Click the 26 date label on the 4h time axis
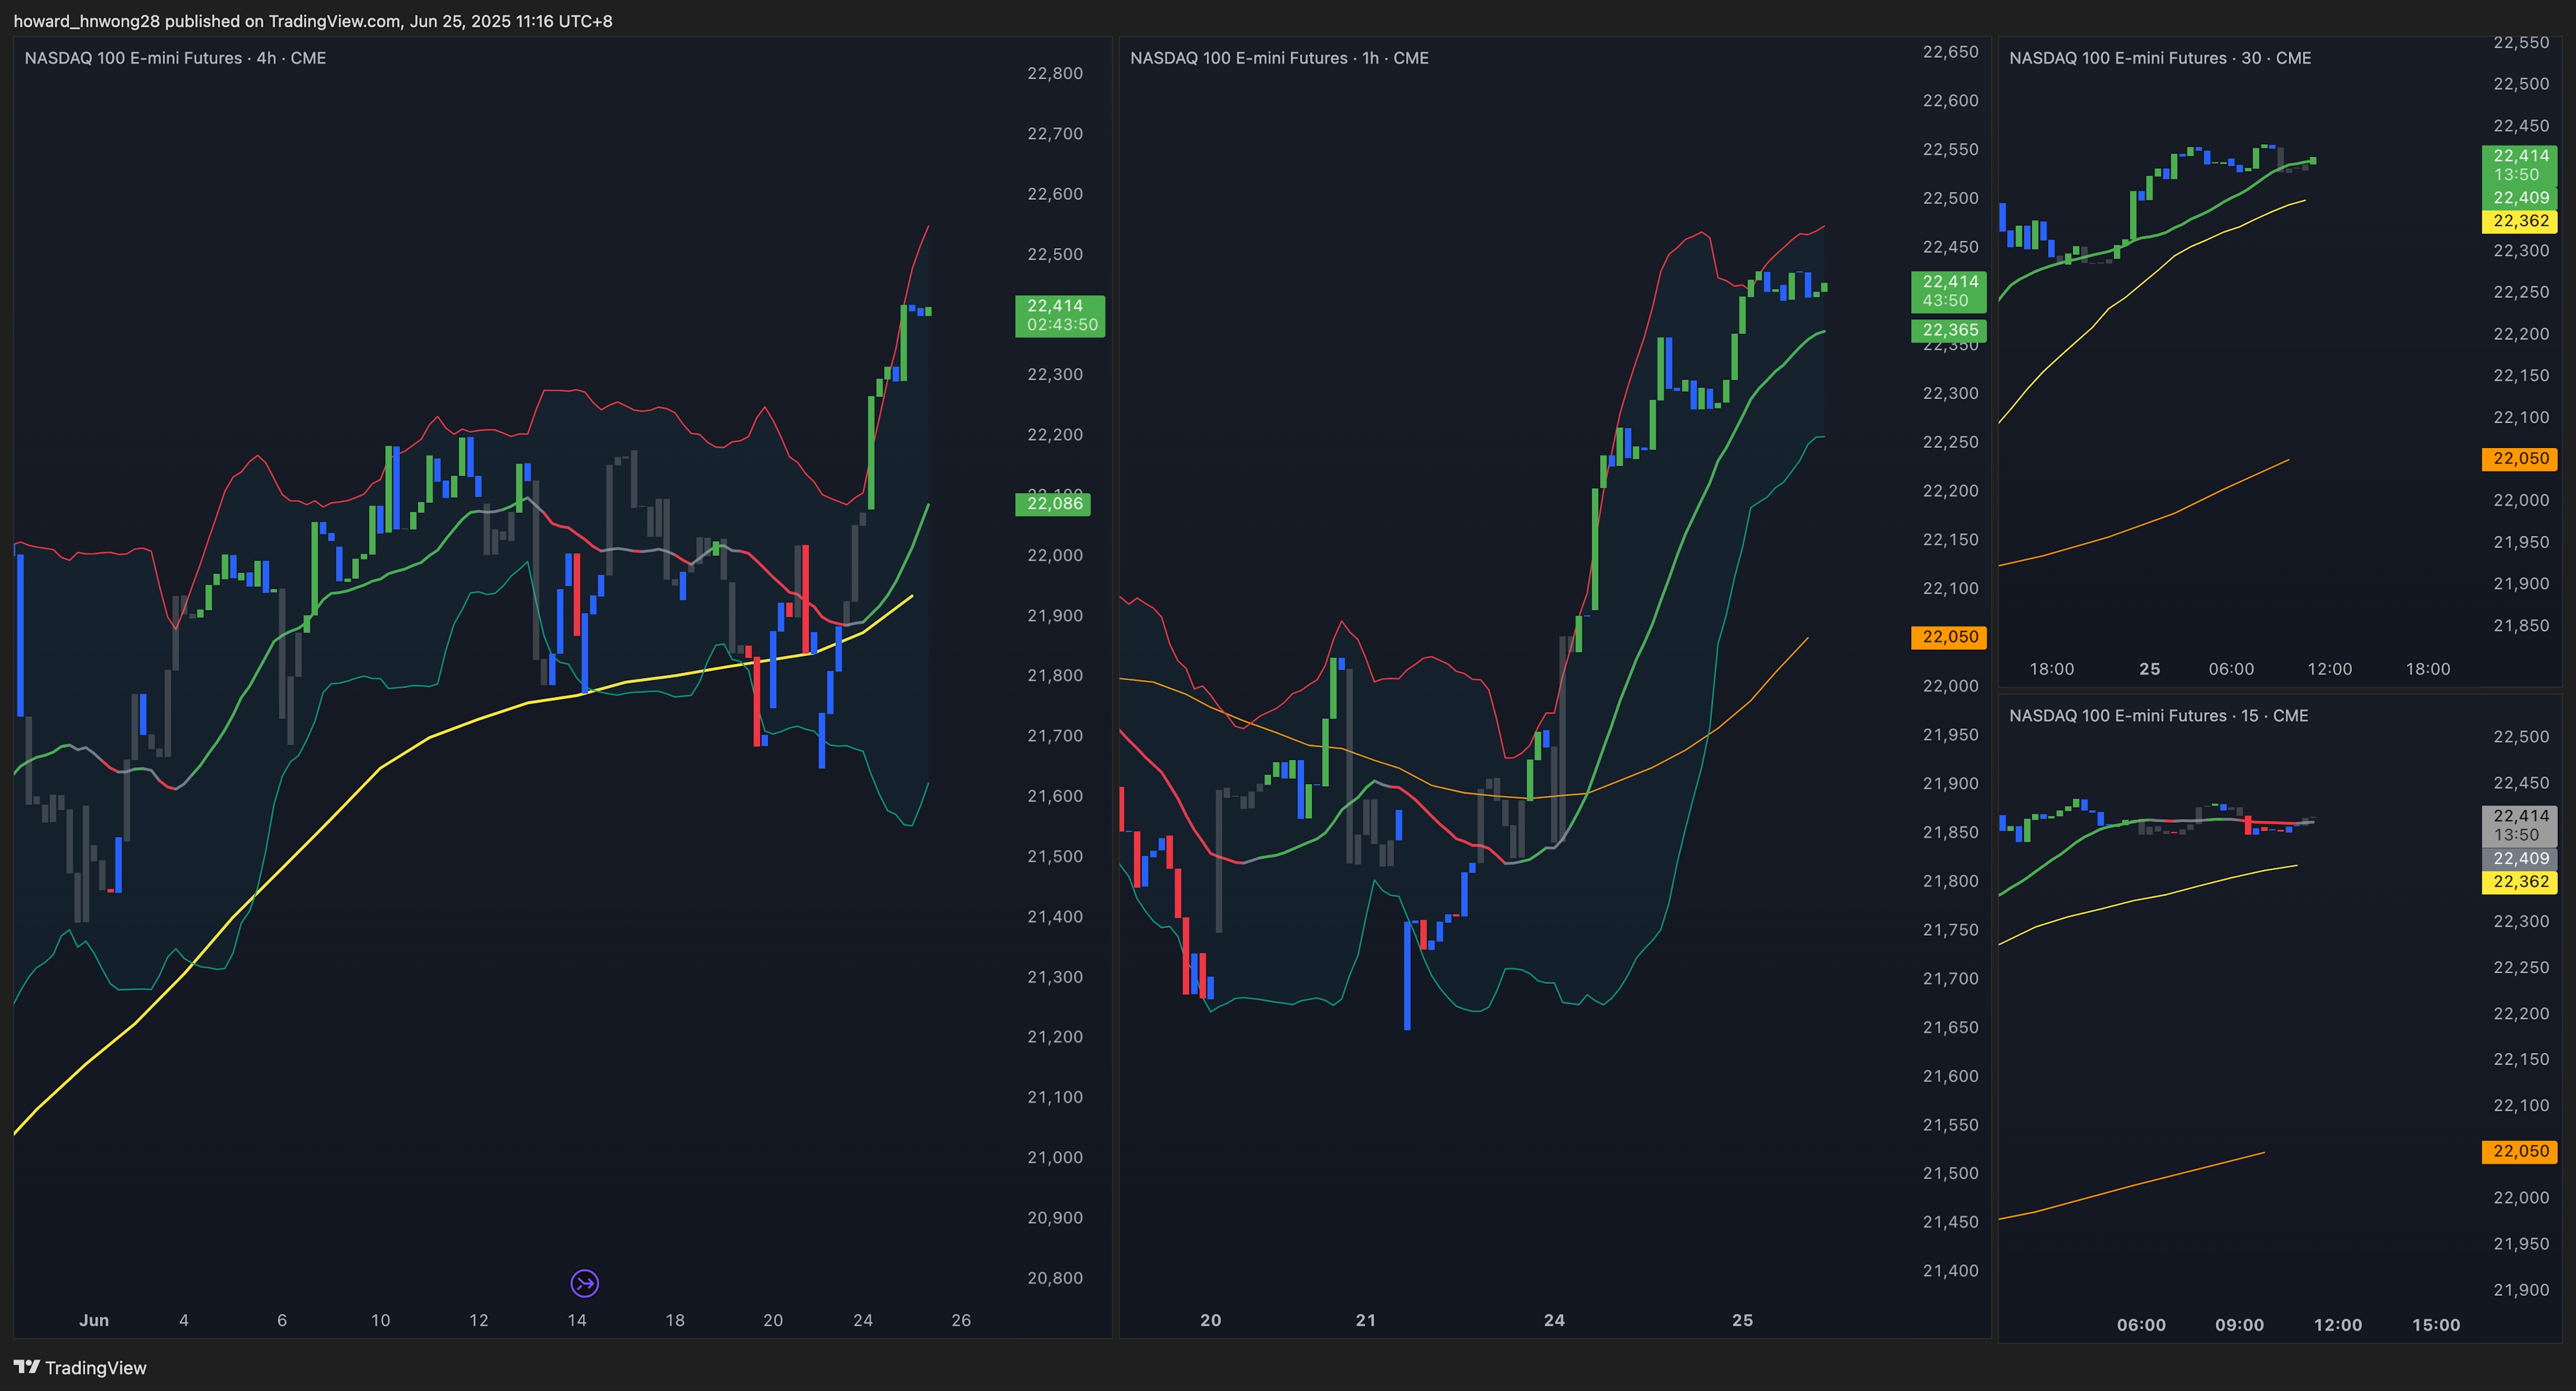The height and width of the screenshot is (1391, 2576). (x=961, y=1320)
